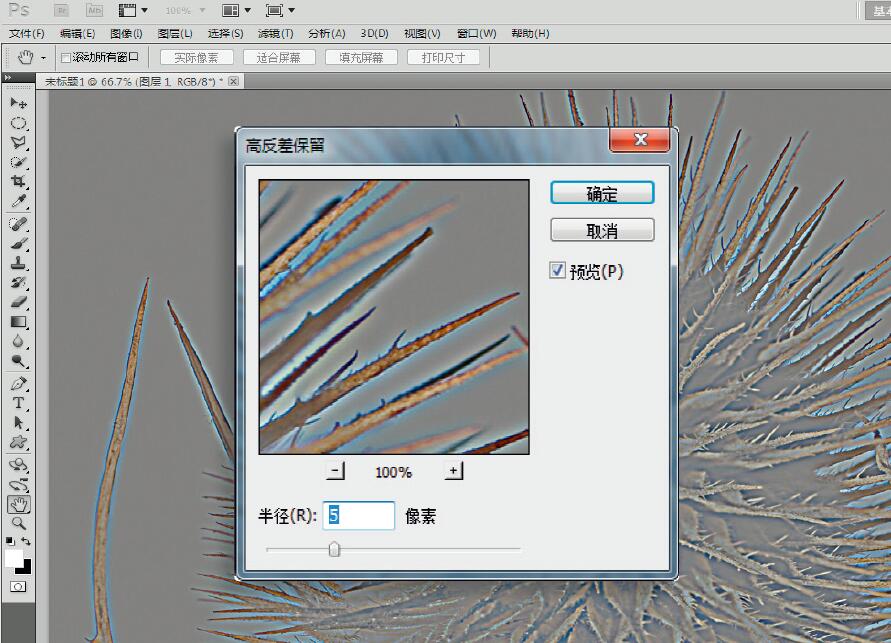Click 确定 to apply High Pass

coord(602,193)
